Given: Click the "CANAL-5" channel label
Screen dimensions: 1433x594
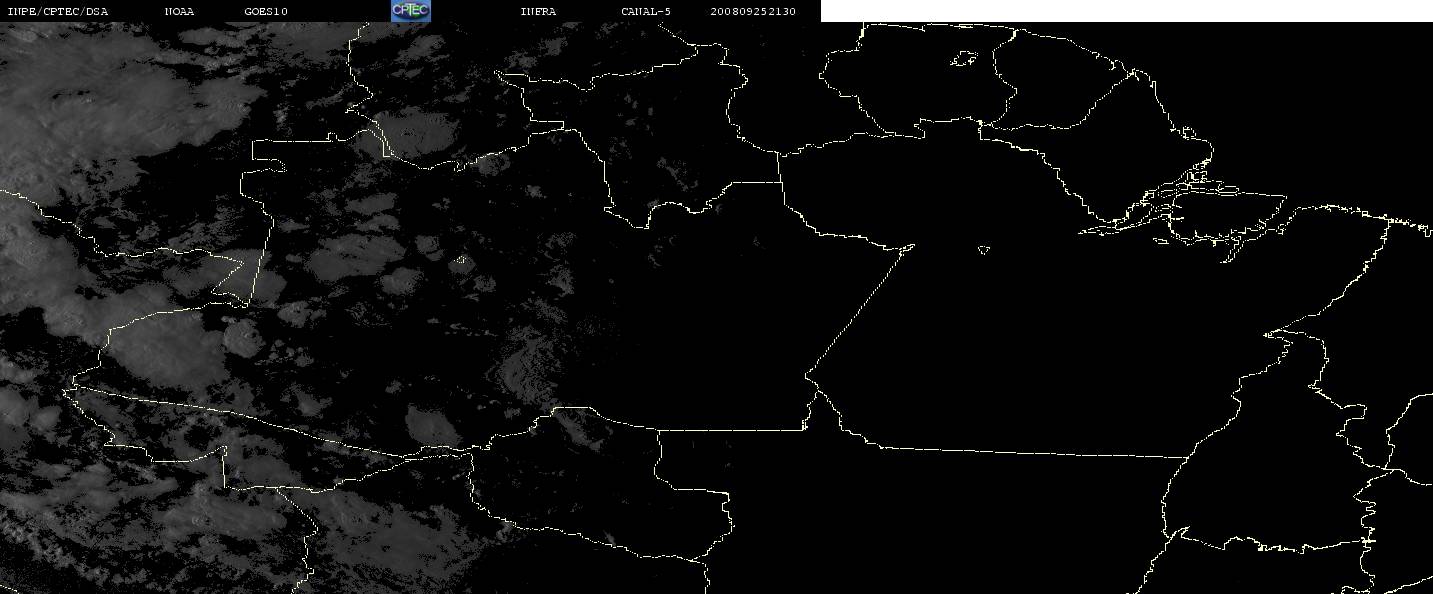Looking at the screenshot, I should [646, 12].
